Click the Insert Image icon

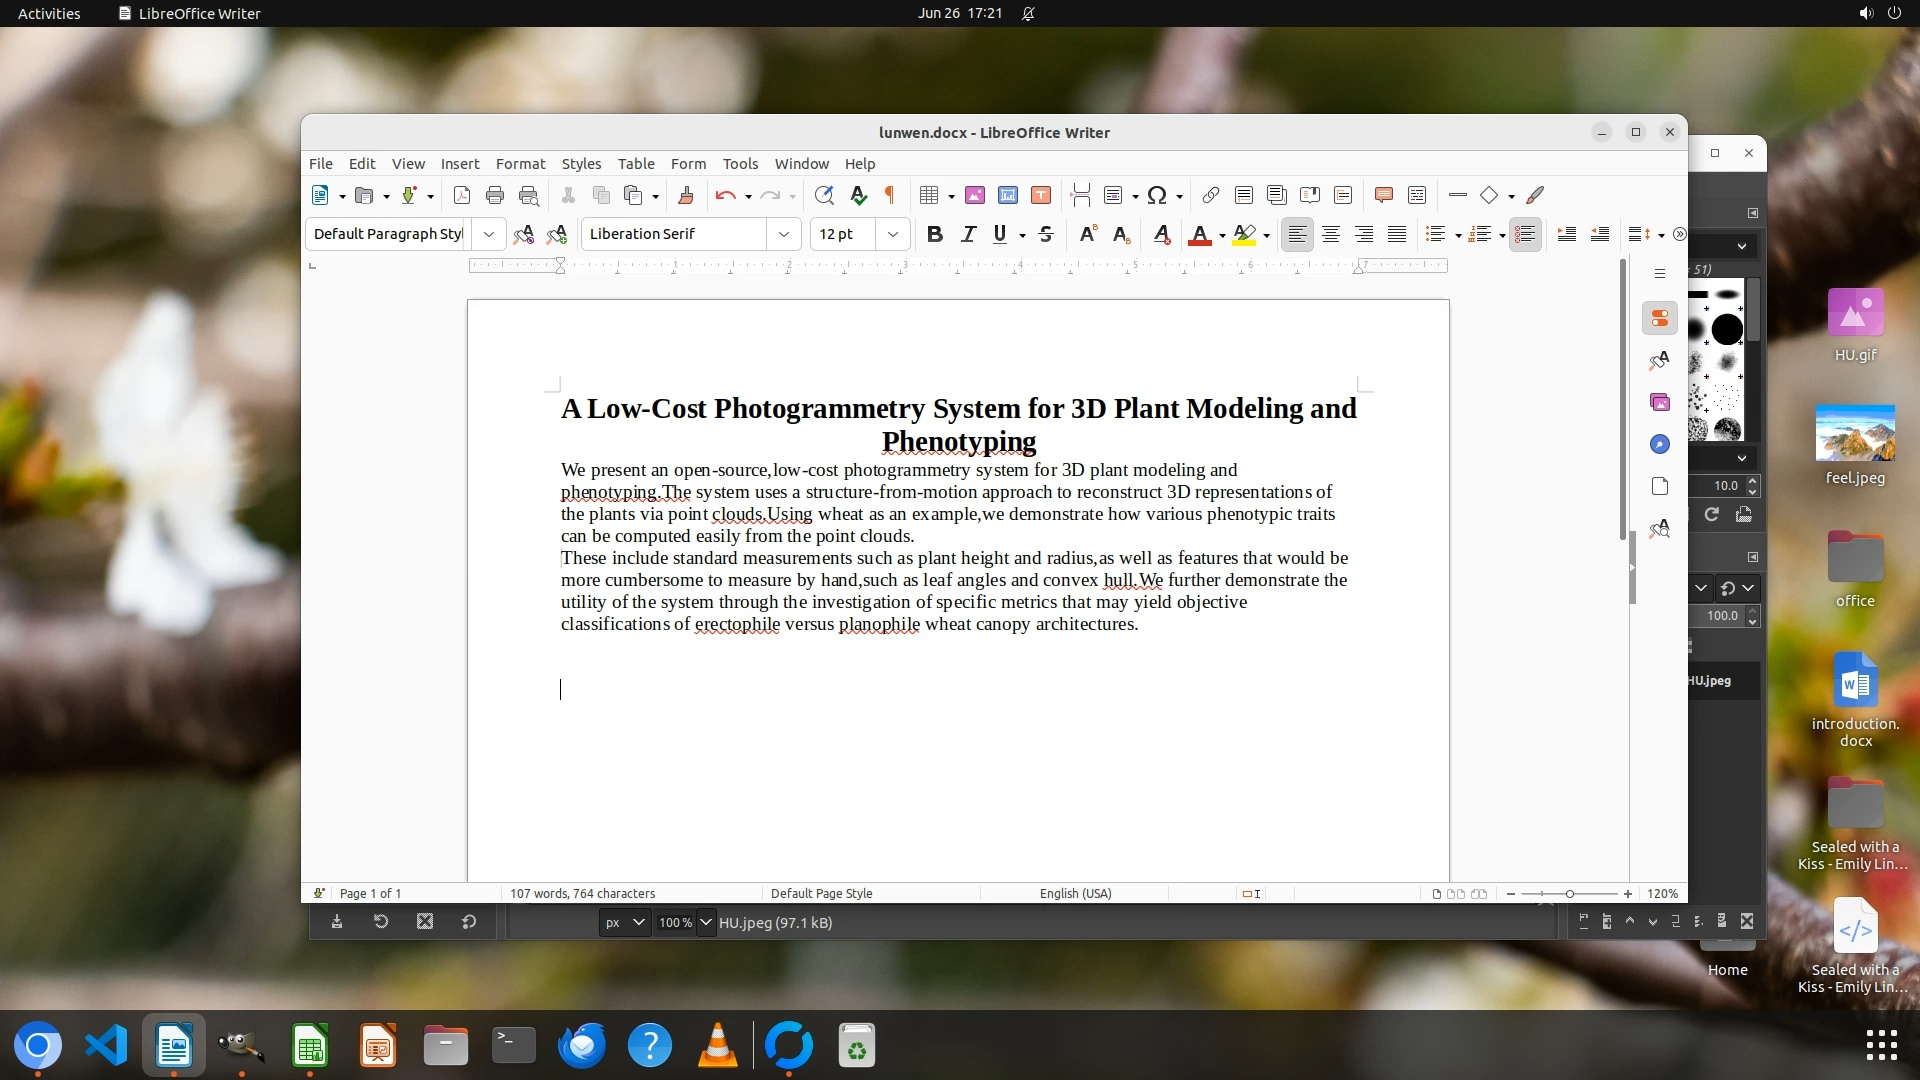pyautogui.click(x=975, y=195)
